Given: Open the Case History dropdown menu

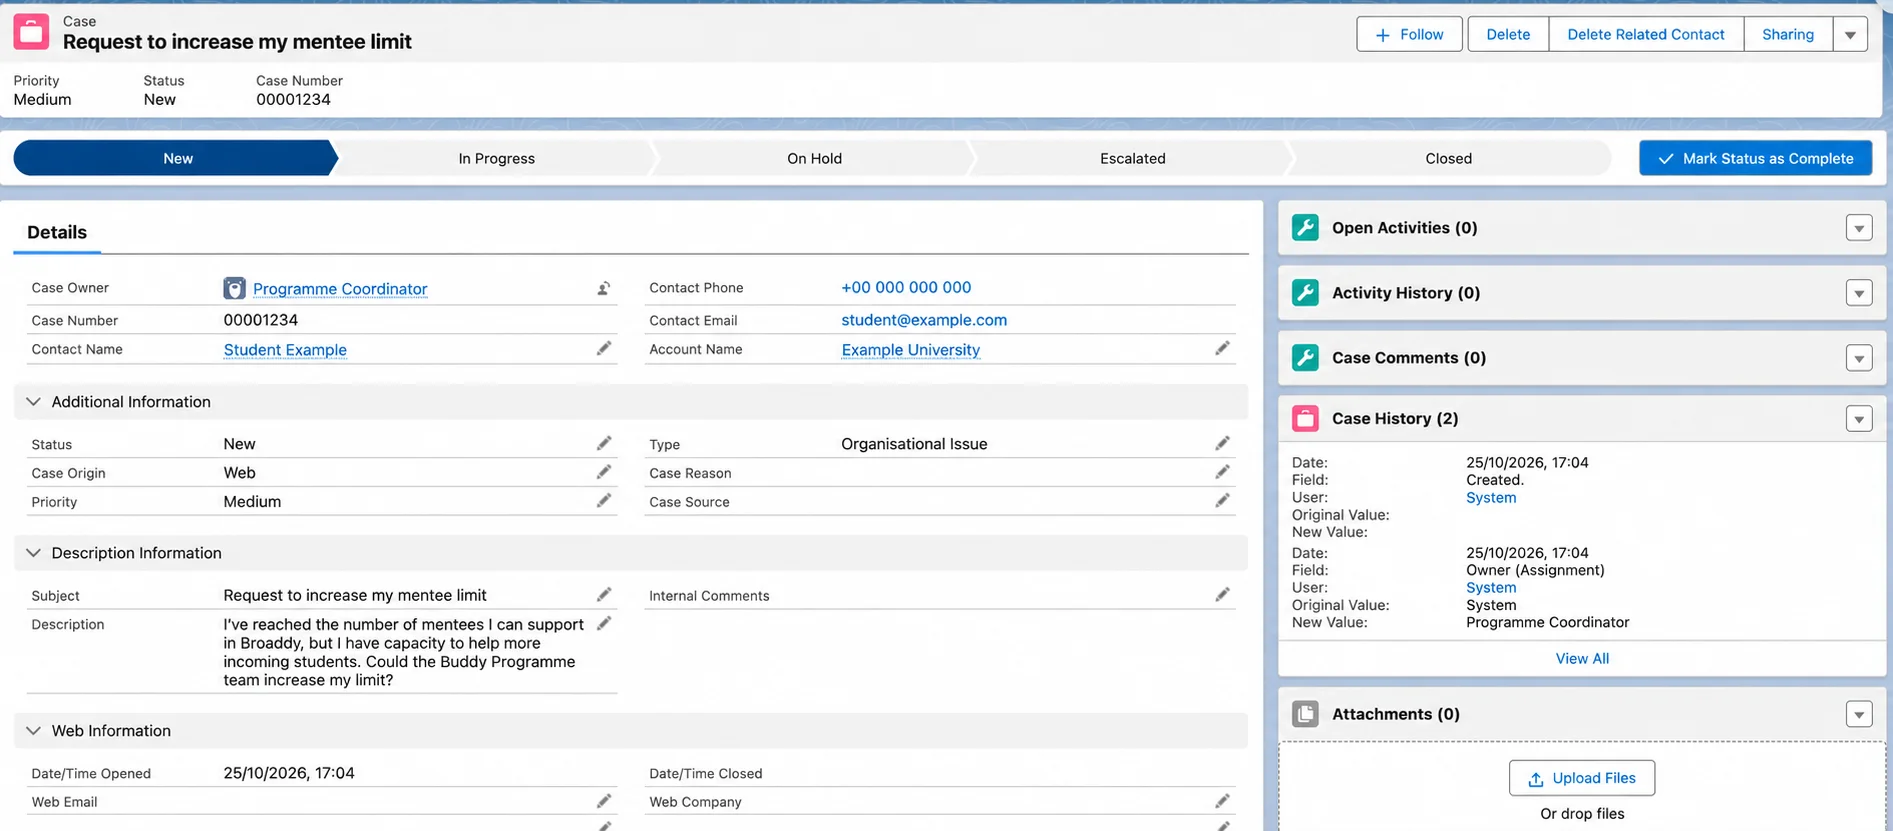Looking at the screenshot, I should 1859,419.
